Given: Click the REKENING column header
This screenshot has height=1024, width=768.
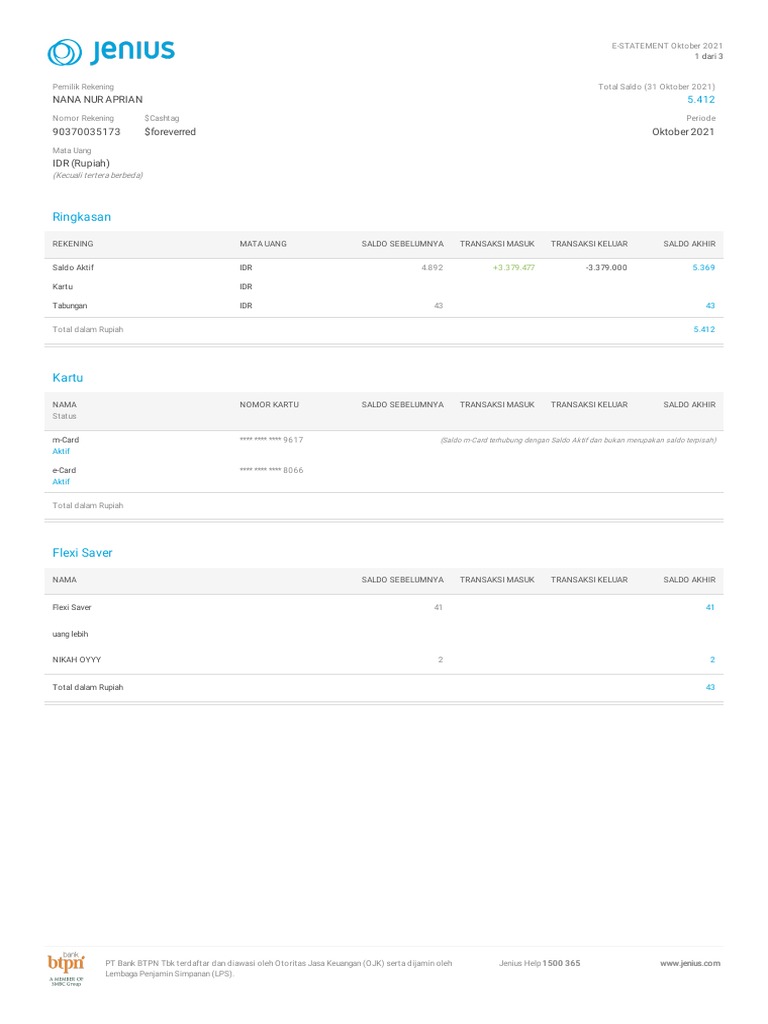Looking at the screenshot, I should [73, 244].
